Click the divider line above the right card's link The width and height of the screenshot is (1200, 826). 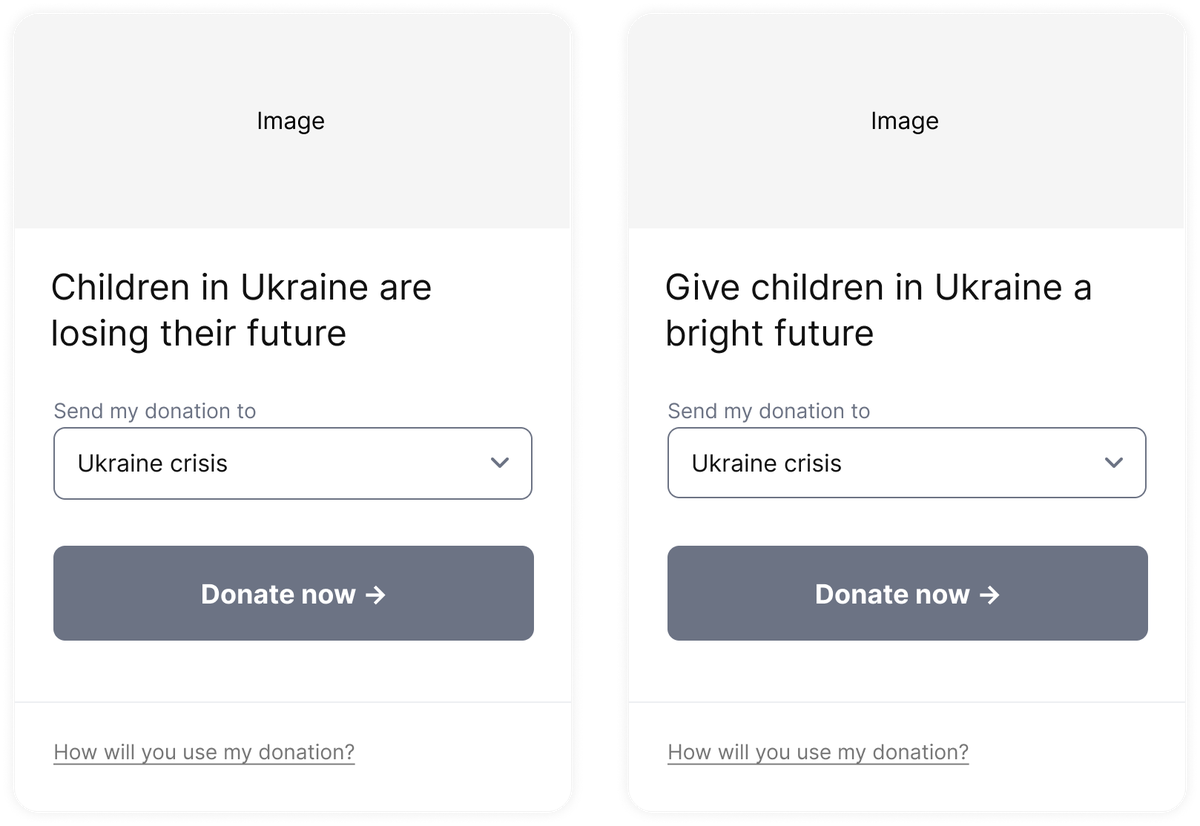[x=906, y=702]
